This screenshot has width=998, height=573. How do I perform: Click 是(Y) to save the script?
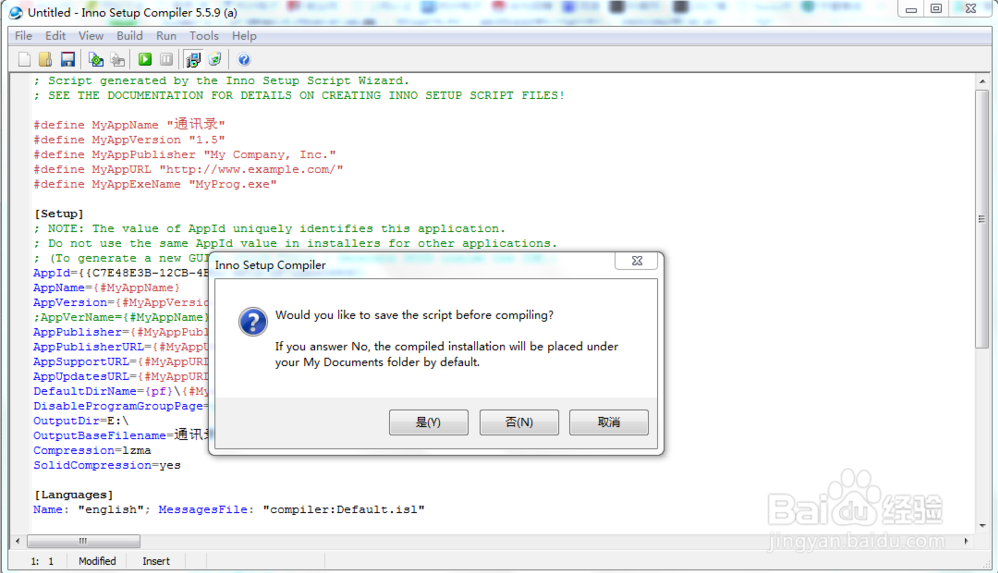point(428,422)
